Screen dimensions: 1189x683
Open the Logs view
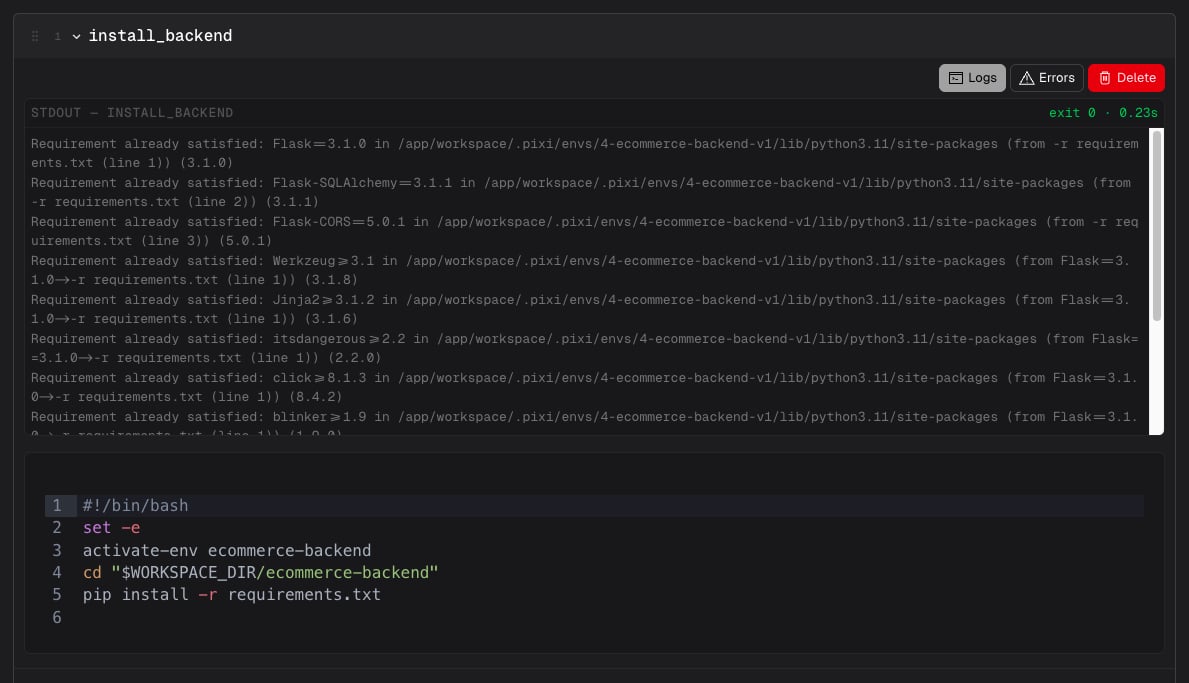pyautogui.click(x=972, y=78)
